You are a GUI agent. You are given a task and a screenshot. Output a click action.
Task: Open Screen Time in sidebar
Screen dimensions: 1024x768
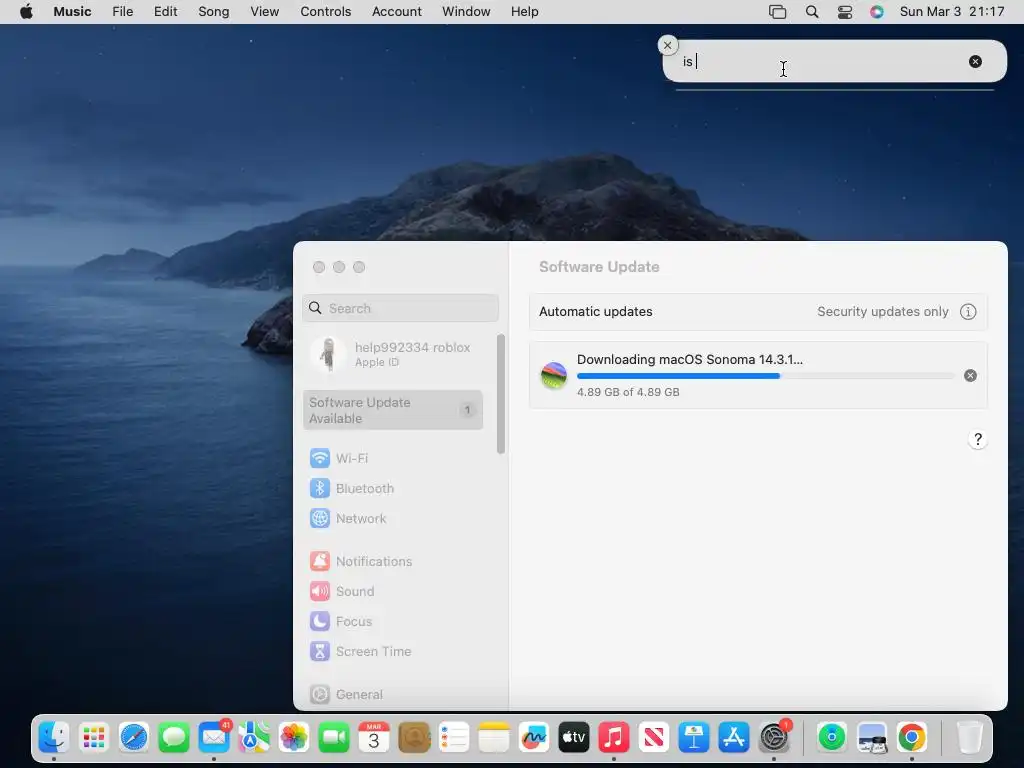(360, 651)
